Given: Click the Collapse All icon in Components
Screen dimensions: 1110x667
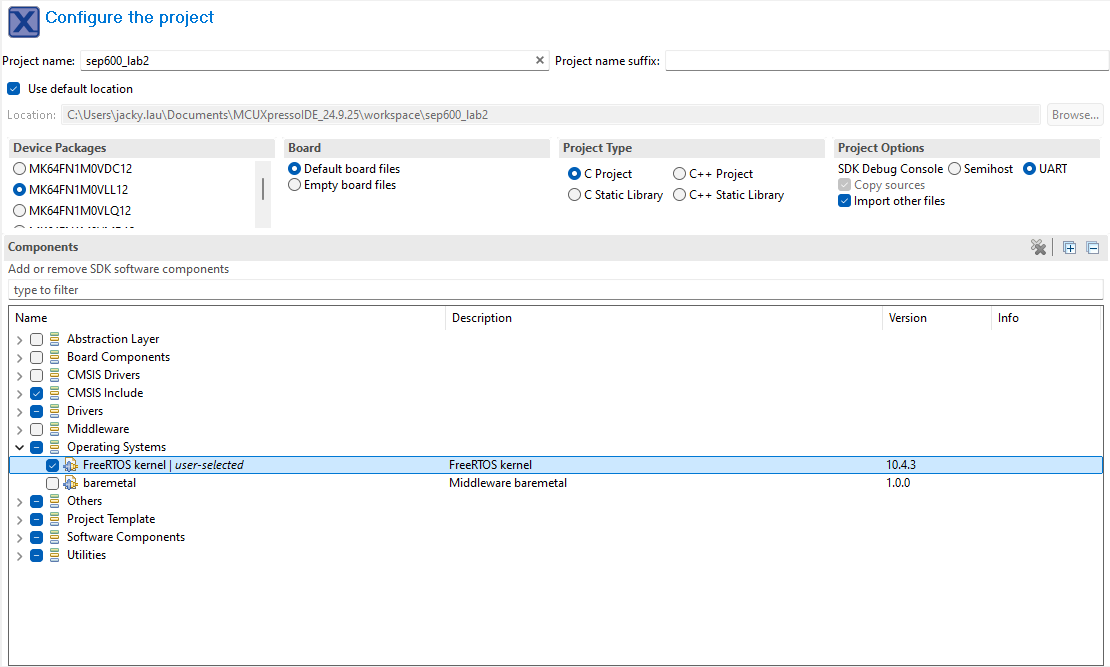Looking at the screenshot, I should pos(1092,248).
